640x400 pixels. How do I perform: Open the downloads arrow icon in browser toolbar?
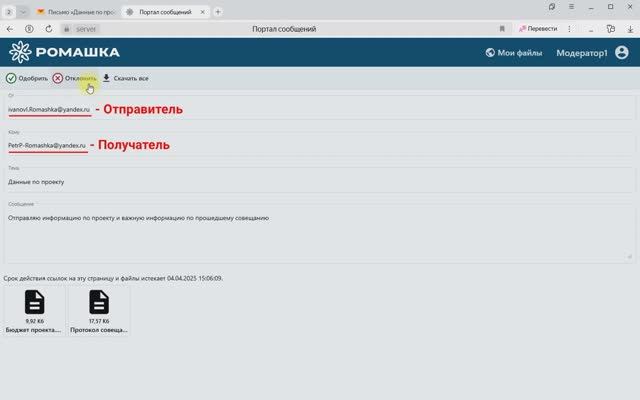[x=630, y=29]
